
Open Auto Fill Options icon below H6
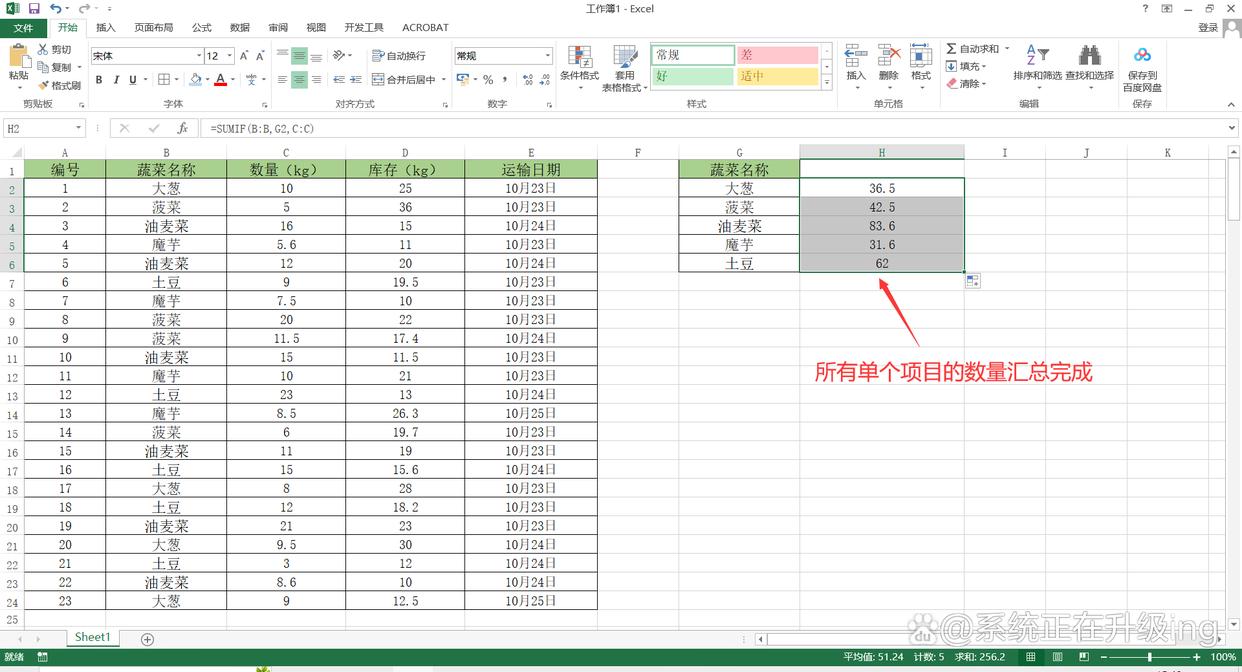click(x=972, y=282)
